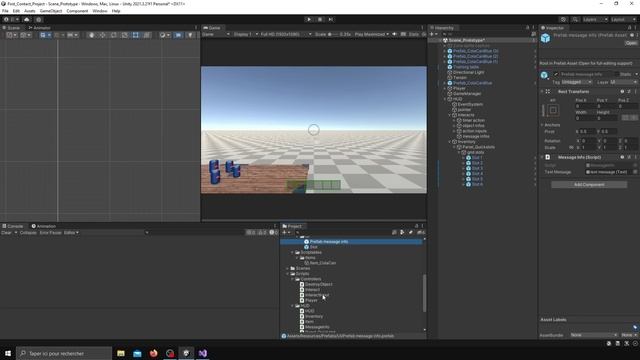Click the search icon in top toolbar
The width and height of the screenshot is (640, 360).
575,20
